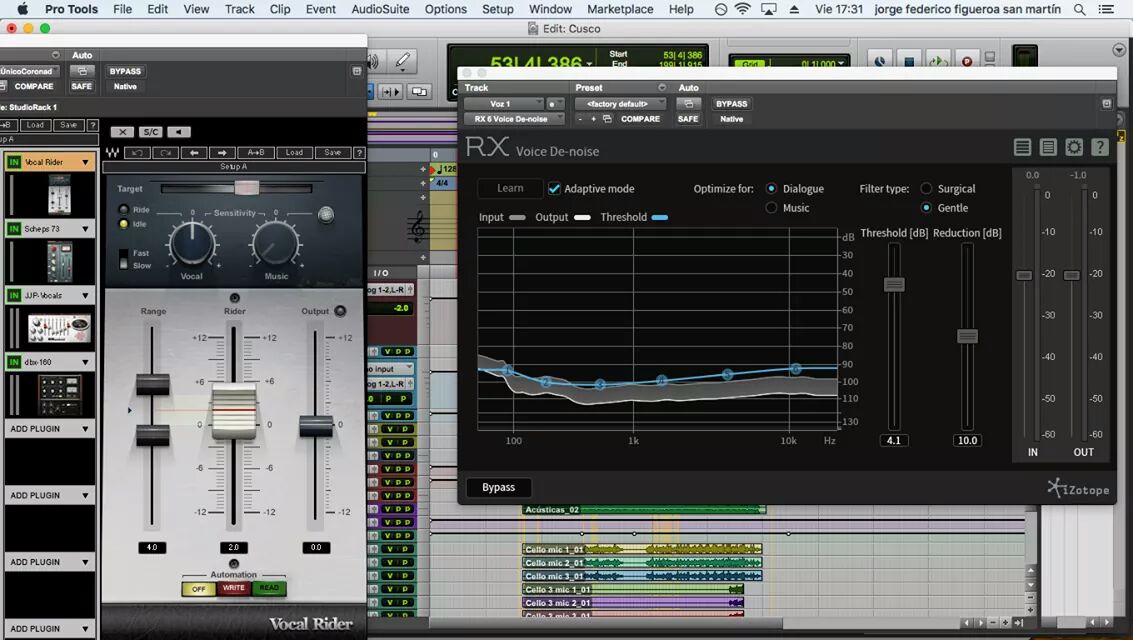
Task: Open the macOS Spotlight search icon
Action: pos(1079,9)
